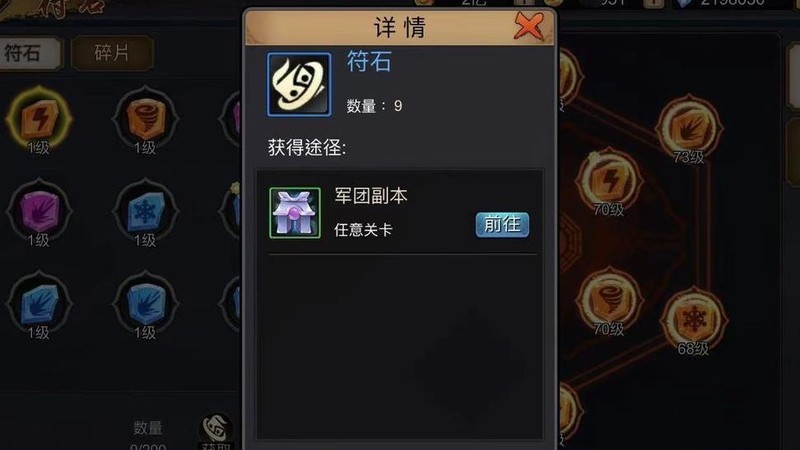800x450 pixels.
Task: Open the equipped snowflake rune at 68级
Action: click(694, 319)
